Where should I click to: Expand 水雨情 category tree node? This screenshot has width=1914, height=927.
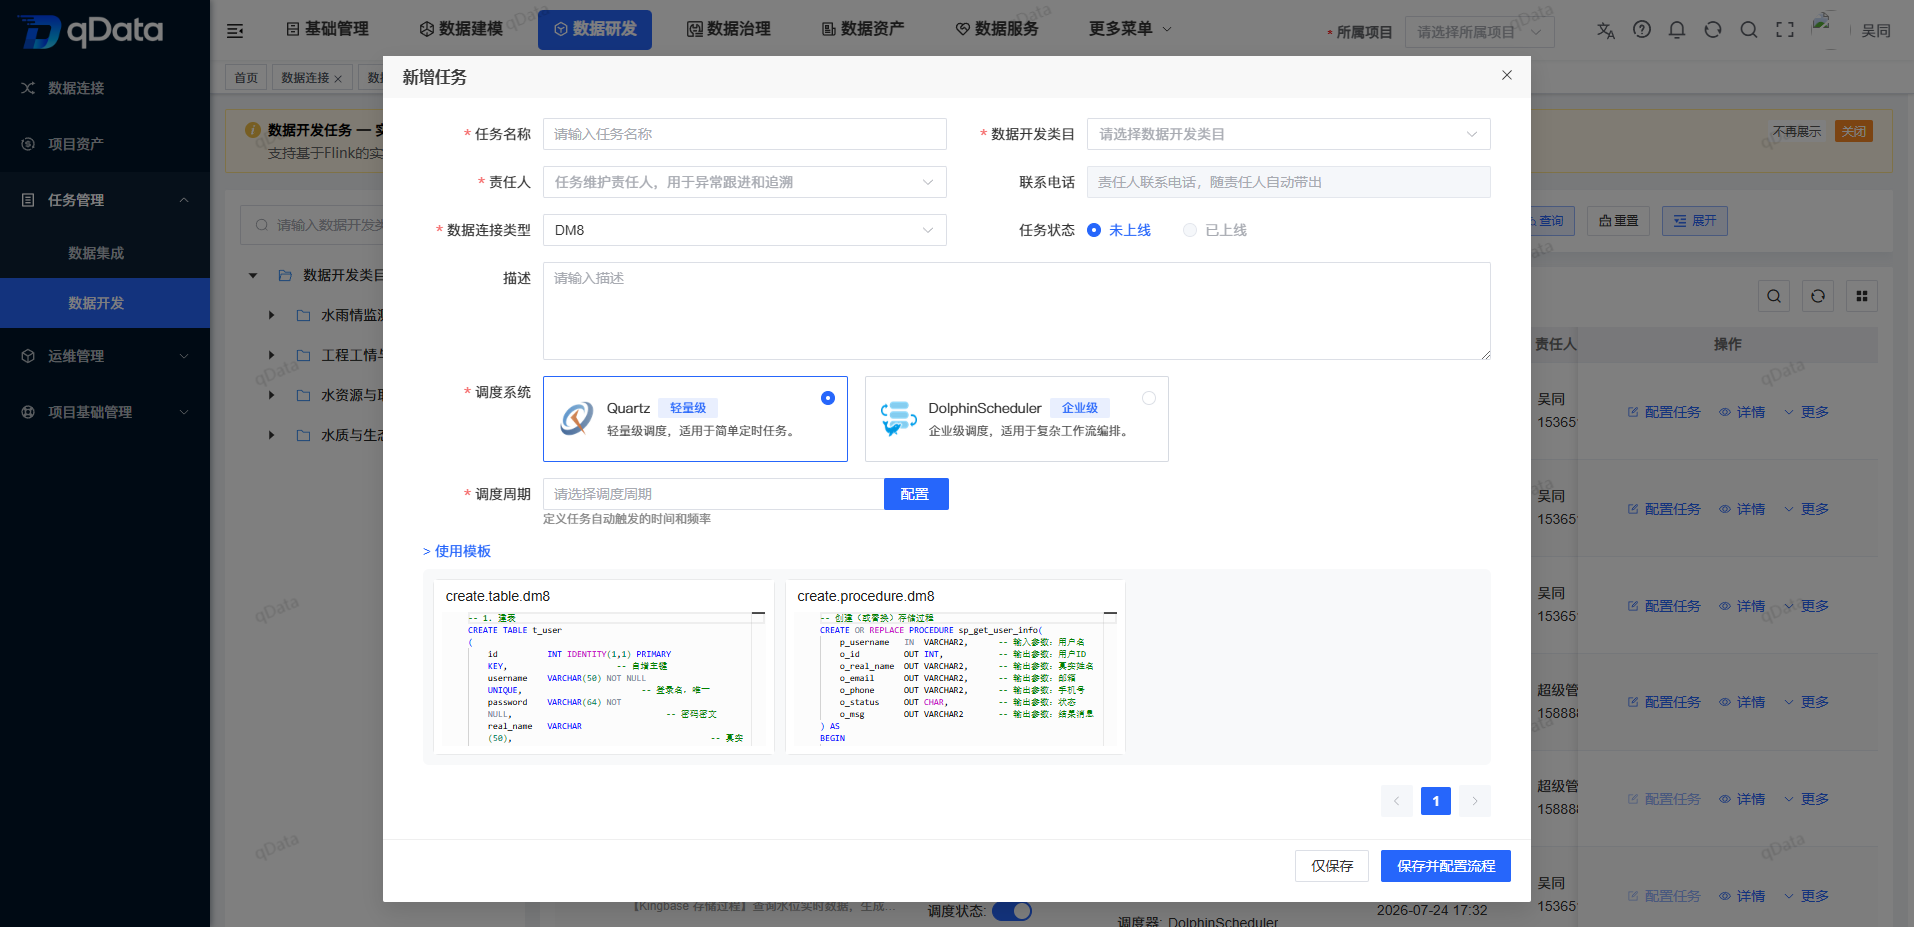pos(271,315)
